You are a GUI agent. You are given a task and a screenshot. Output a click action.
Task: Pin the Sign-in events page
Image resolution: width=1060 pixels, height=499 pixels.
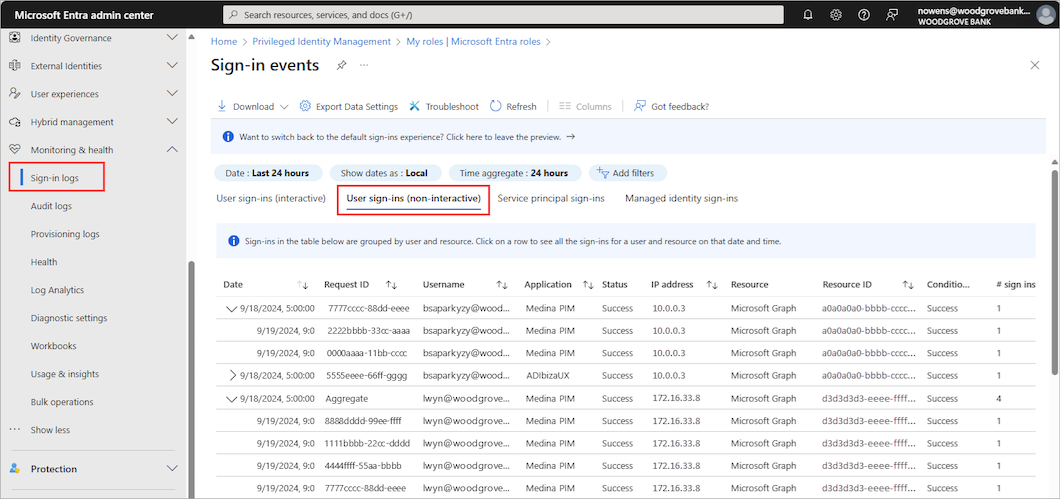[341, 65]
